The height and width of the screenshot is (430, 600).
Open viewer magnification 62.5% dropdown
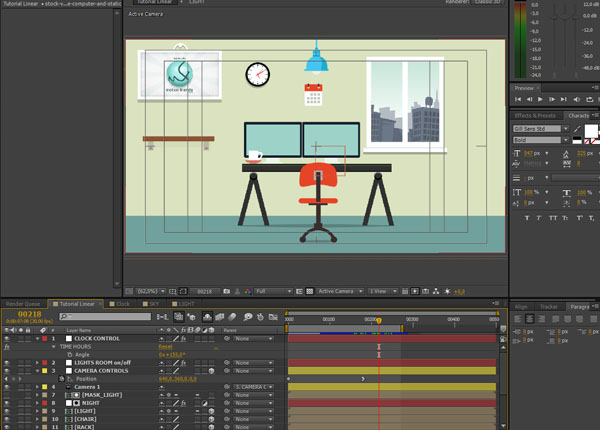(151, 292)
